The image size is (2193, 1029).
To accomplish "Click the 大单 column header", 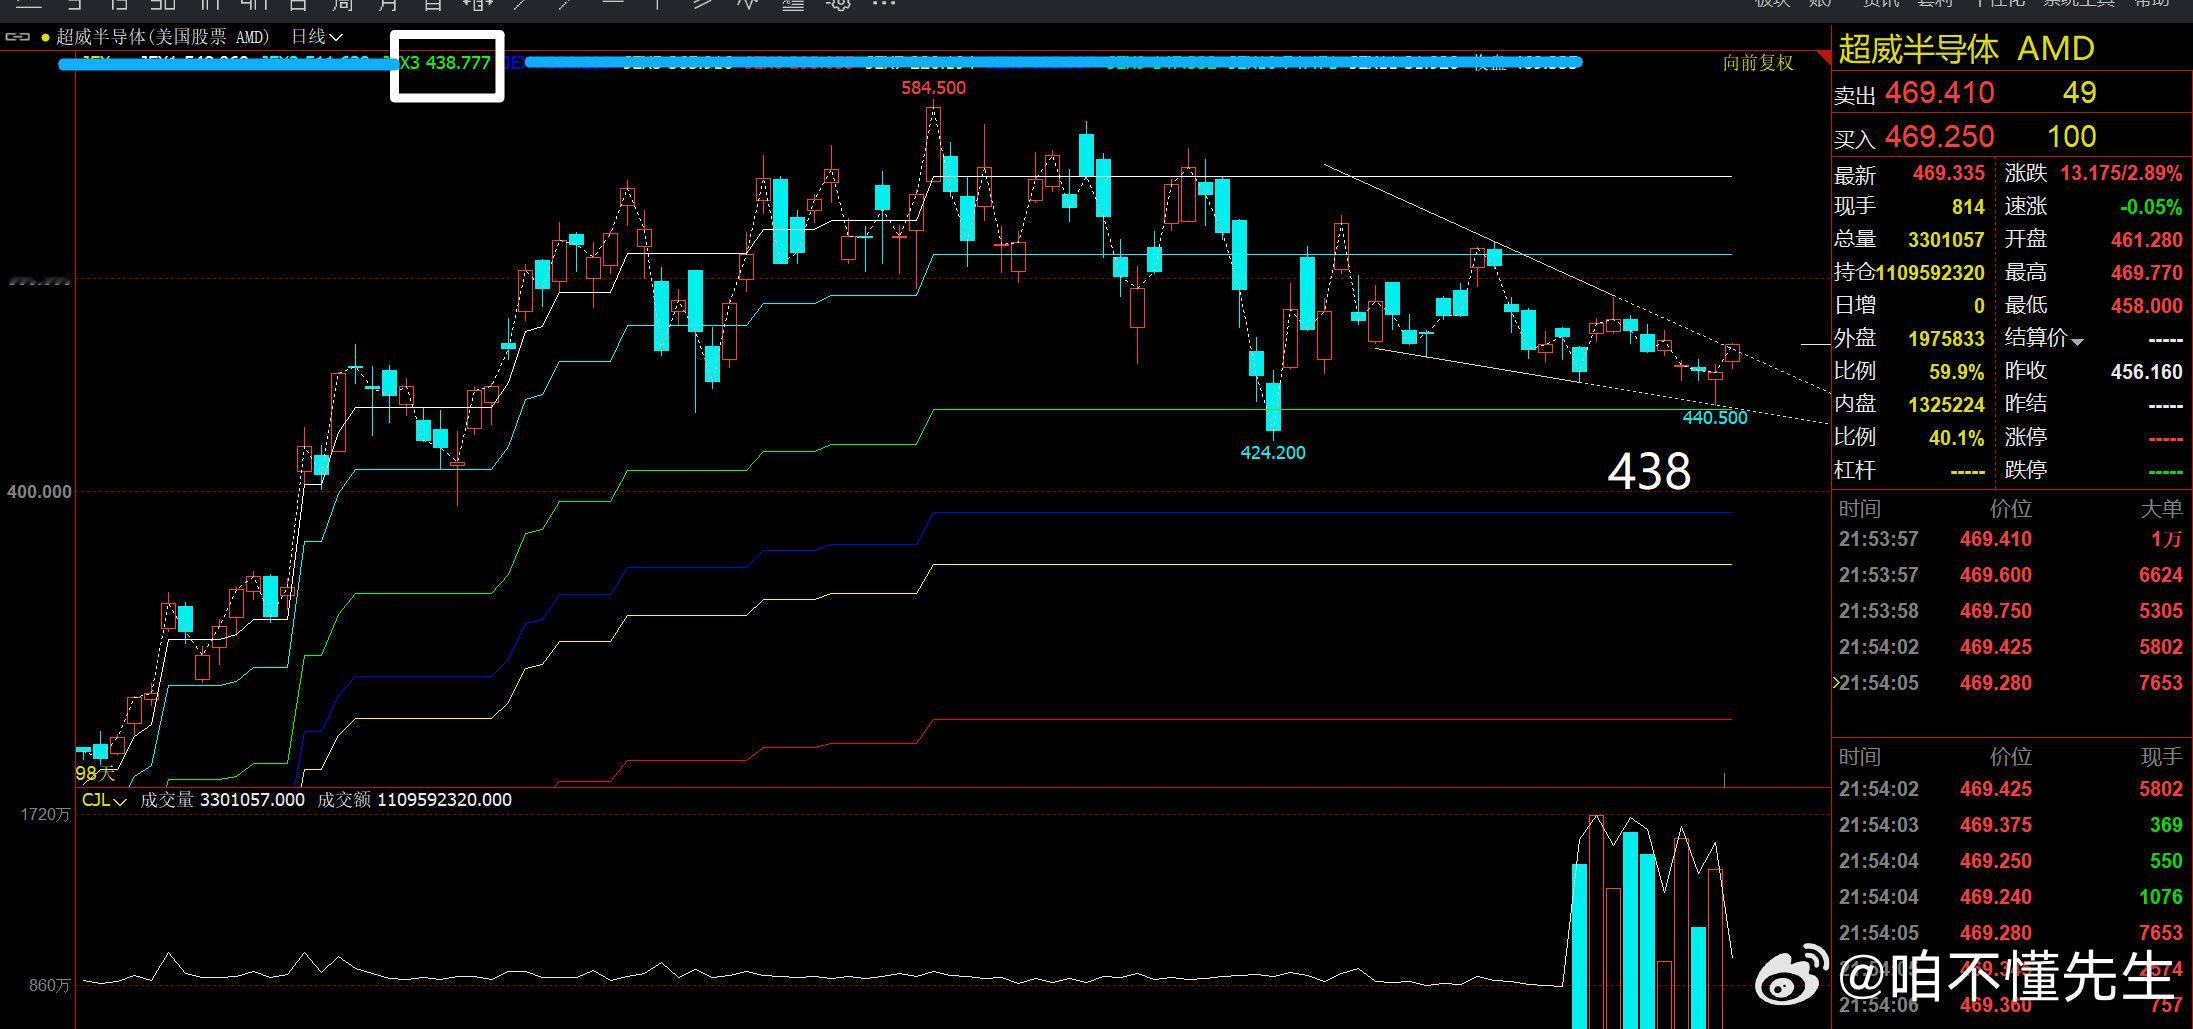I will (x=2161, y=509).
